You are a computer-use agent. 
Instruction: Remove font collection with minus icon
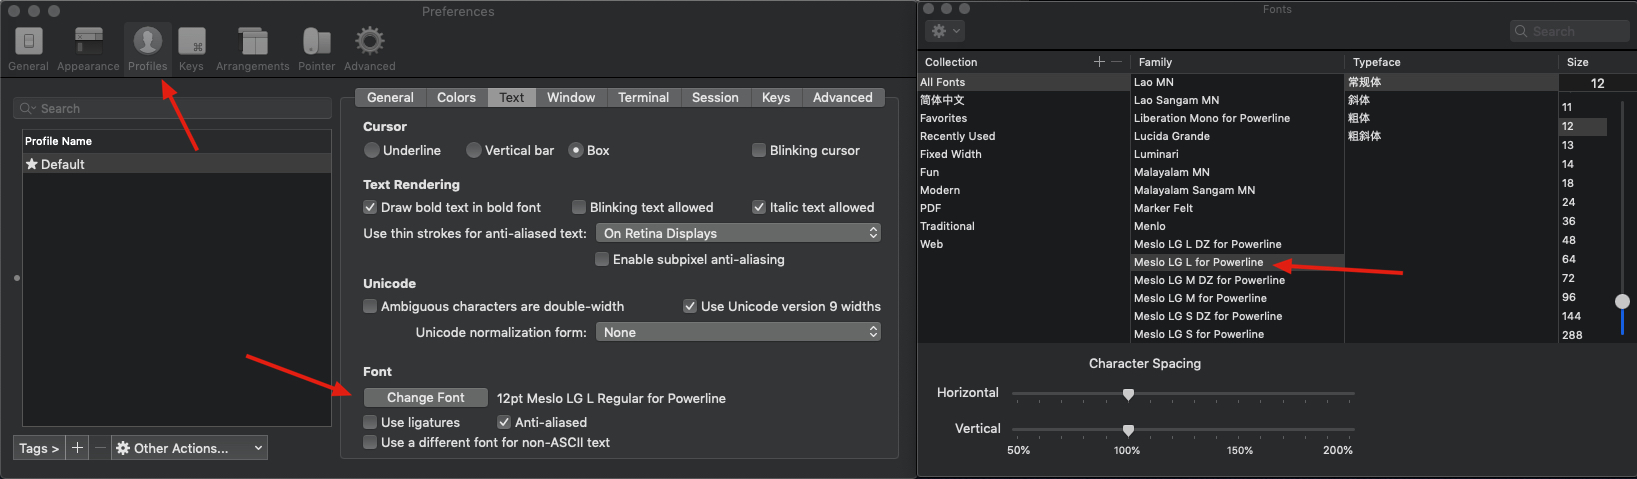tap(1117, 62)
